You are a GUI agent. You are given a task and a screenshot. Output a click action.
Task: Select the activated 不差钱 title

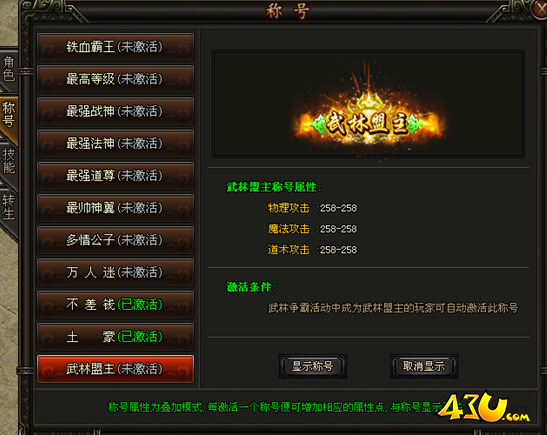pyautogui.click(x=115, y=305)
